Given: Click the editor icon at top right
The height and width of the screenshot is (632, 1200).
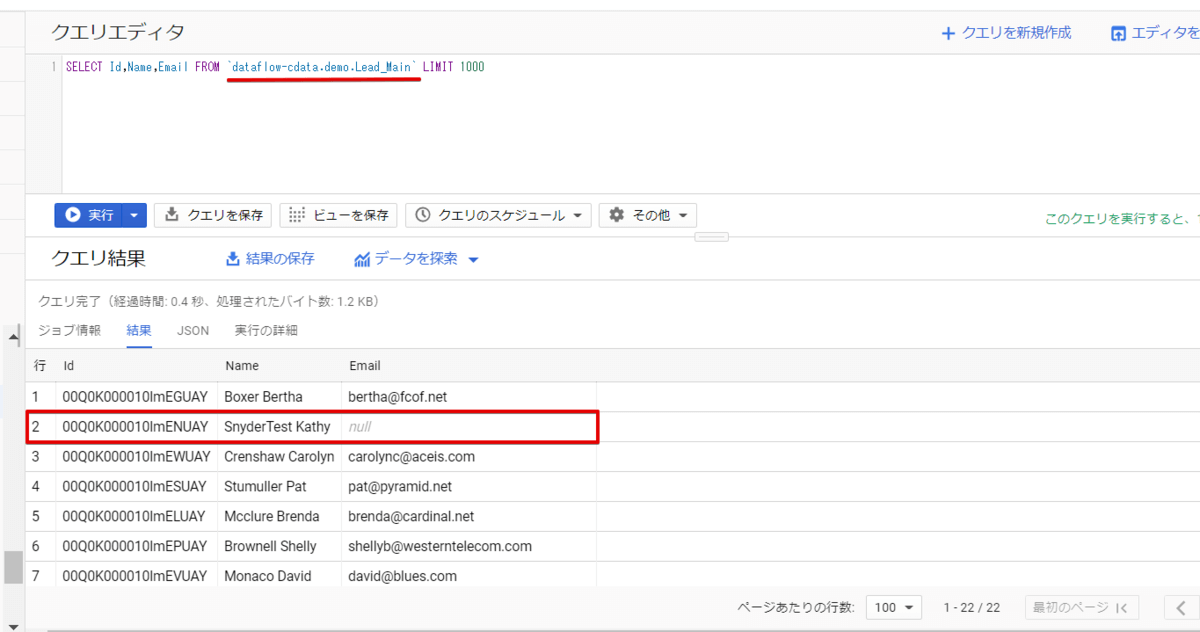Looking at the screenshot, I should pyautogui.click(x=1119, y=33).
